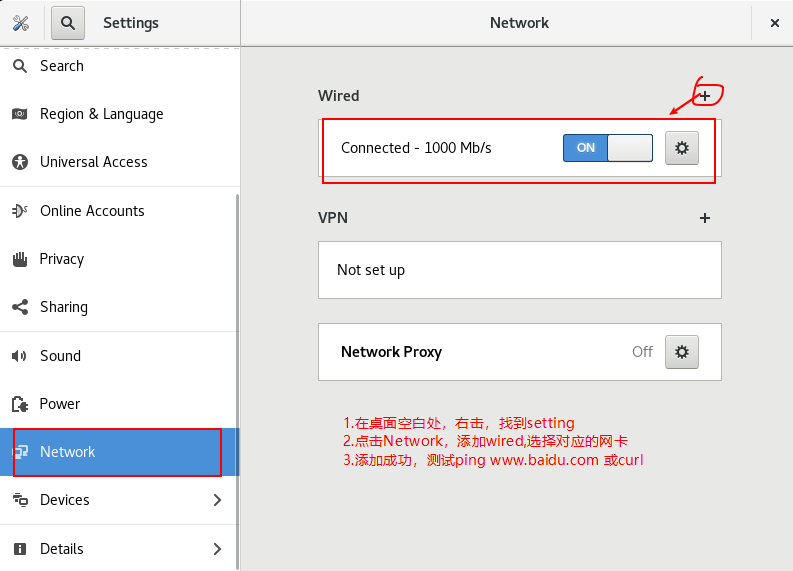Click the VPN Not set up box
The image size is (793, 571).
point(520,270)
